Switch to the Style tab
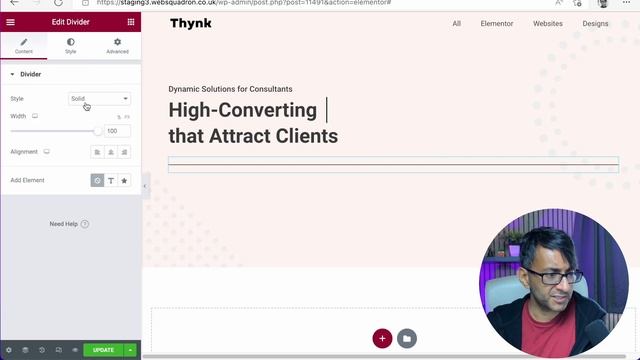The height and width of the screenshot is (360, 640). point(71,46)
